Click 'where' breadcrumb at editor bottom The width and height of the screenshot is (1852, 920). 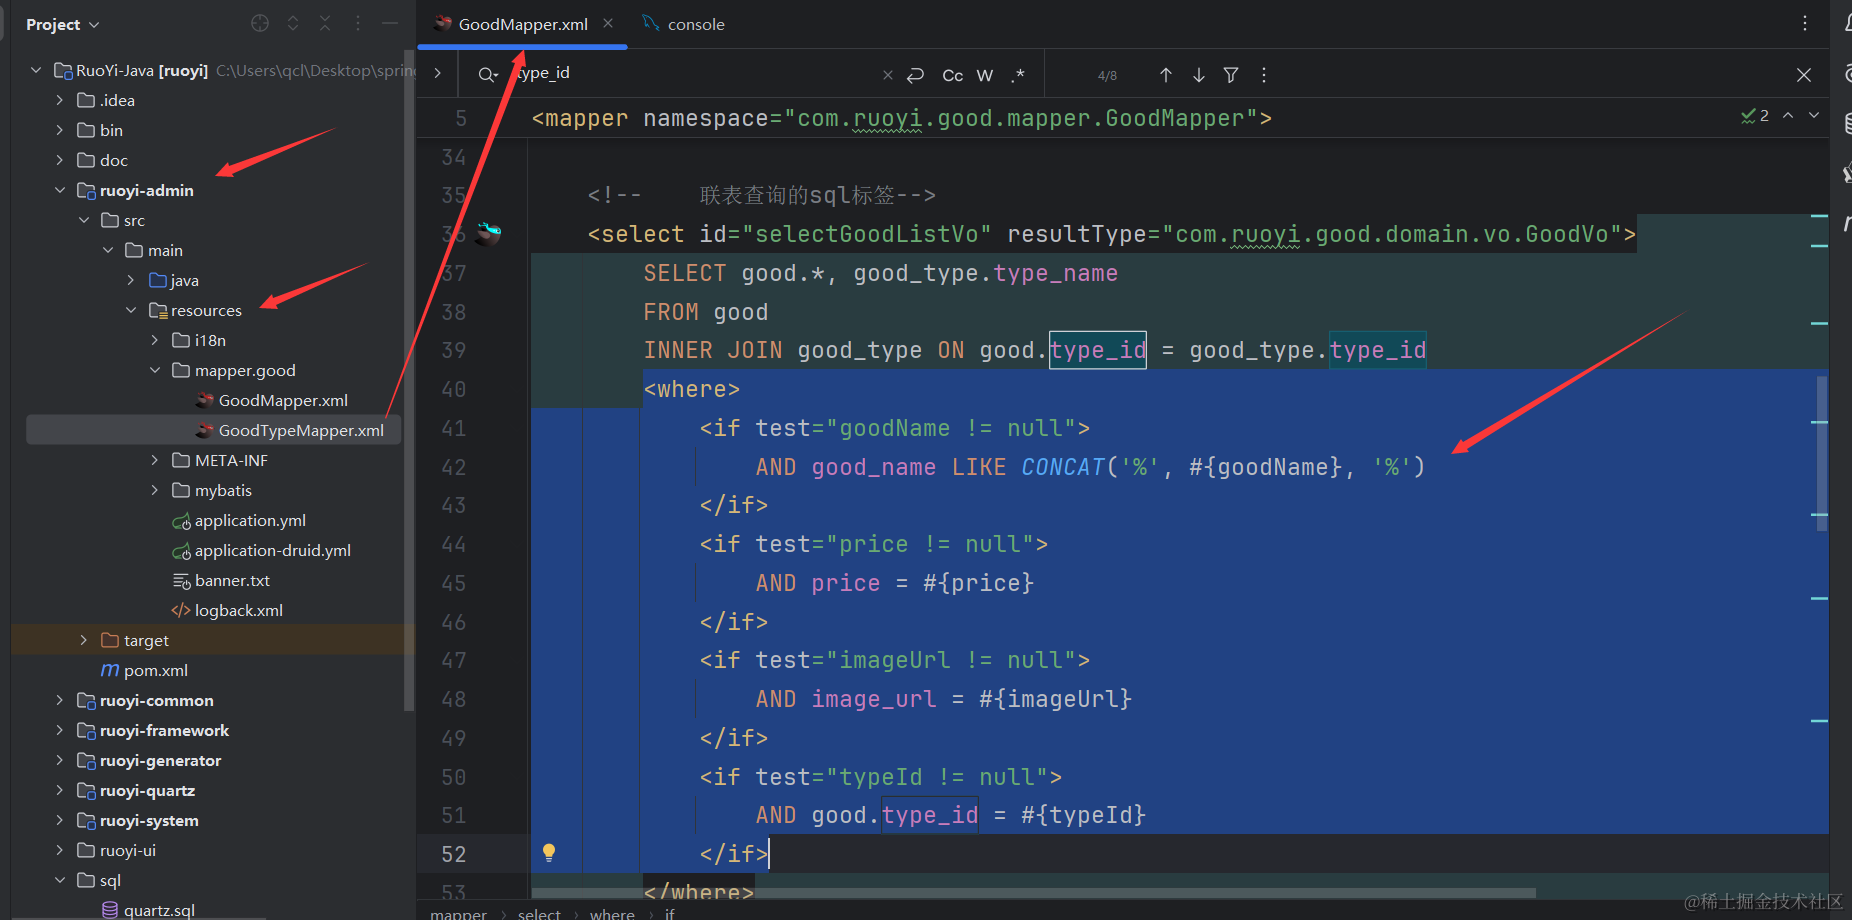point(612,913)
